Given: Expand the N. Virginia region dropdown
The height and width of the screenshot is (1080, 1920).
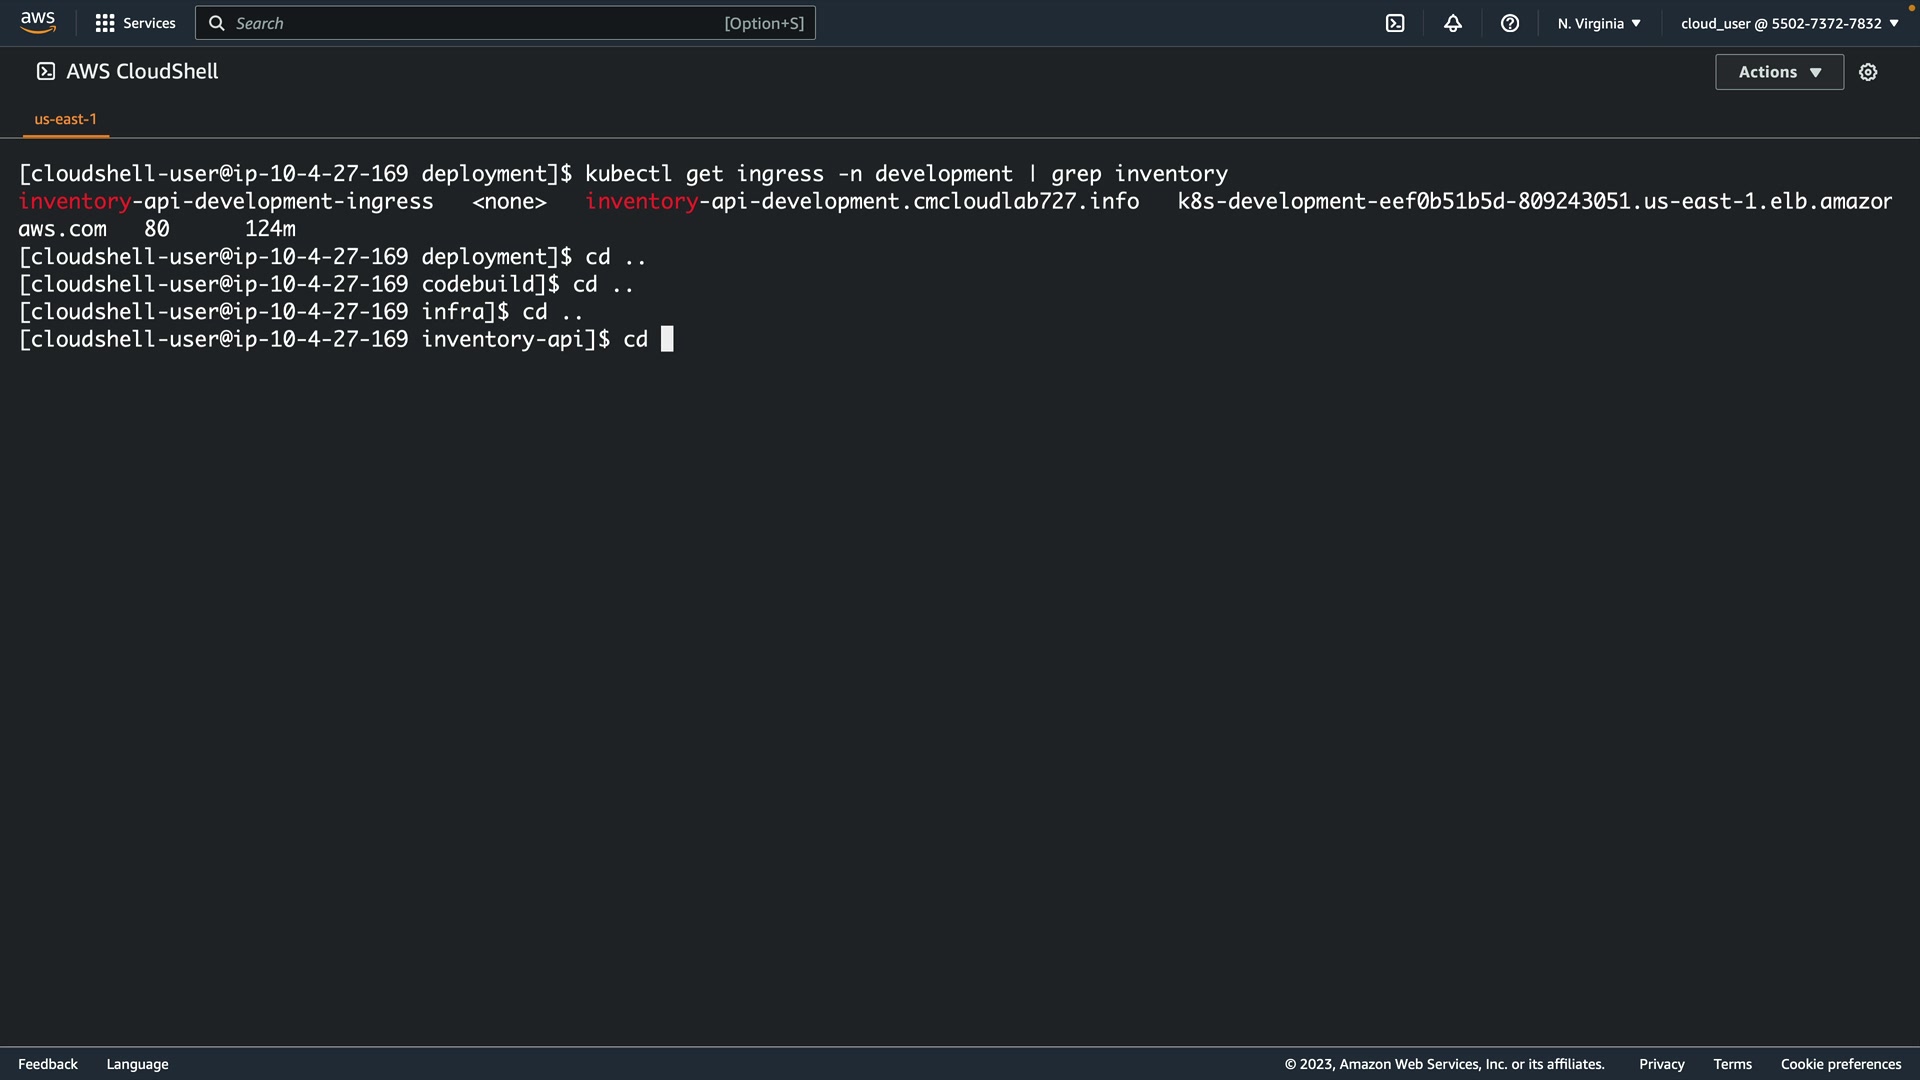Looking at the screenshot, I should tap(1598, 23).
